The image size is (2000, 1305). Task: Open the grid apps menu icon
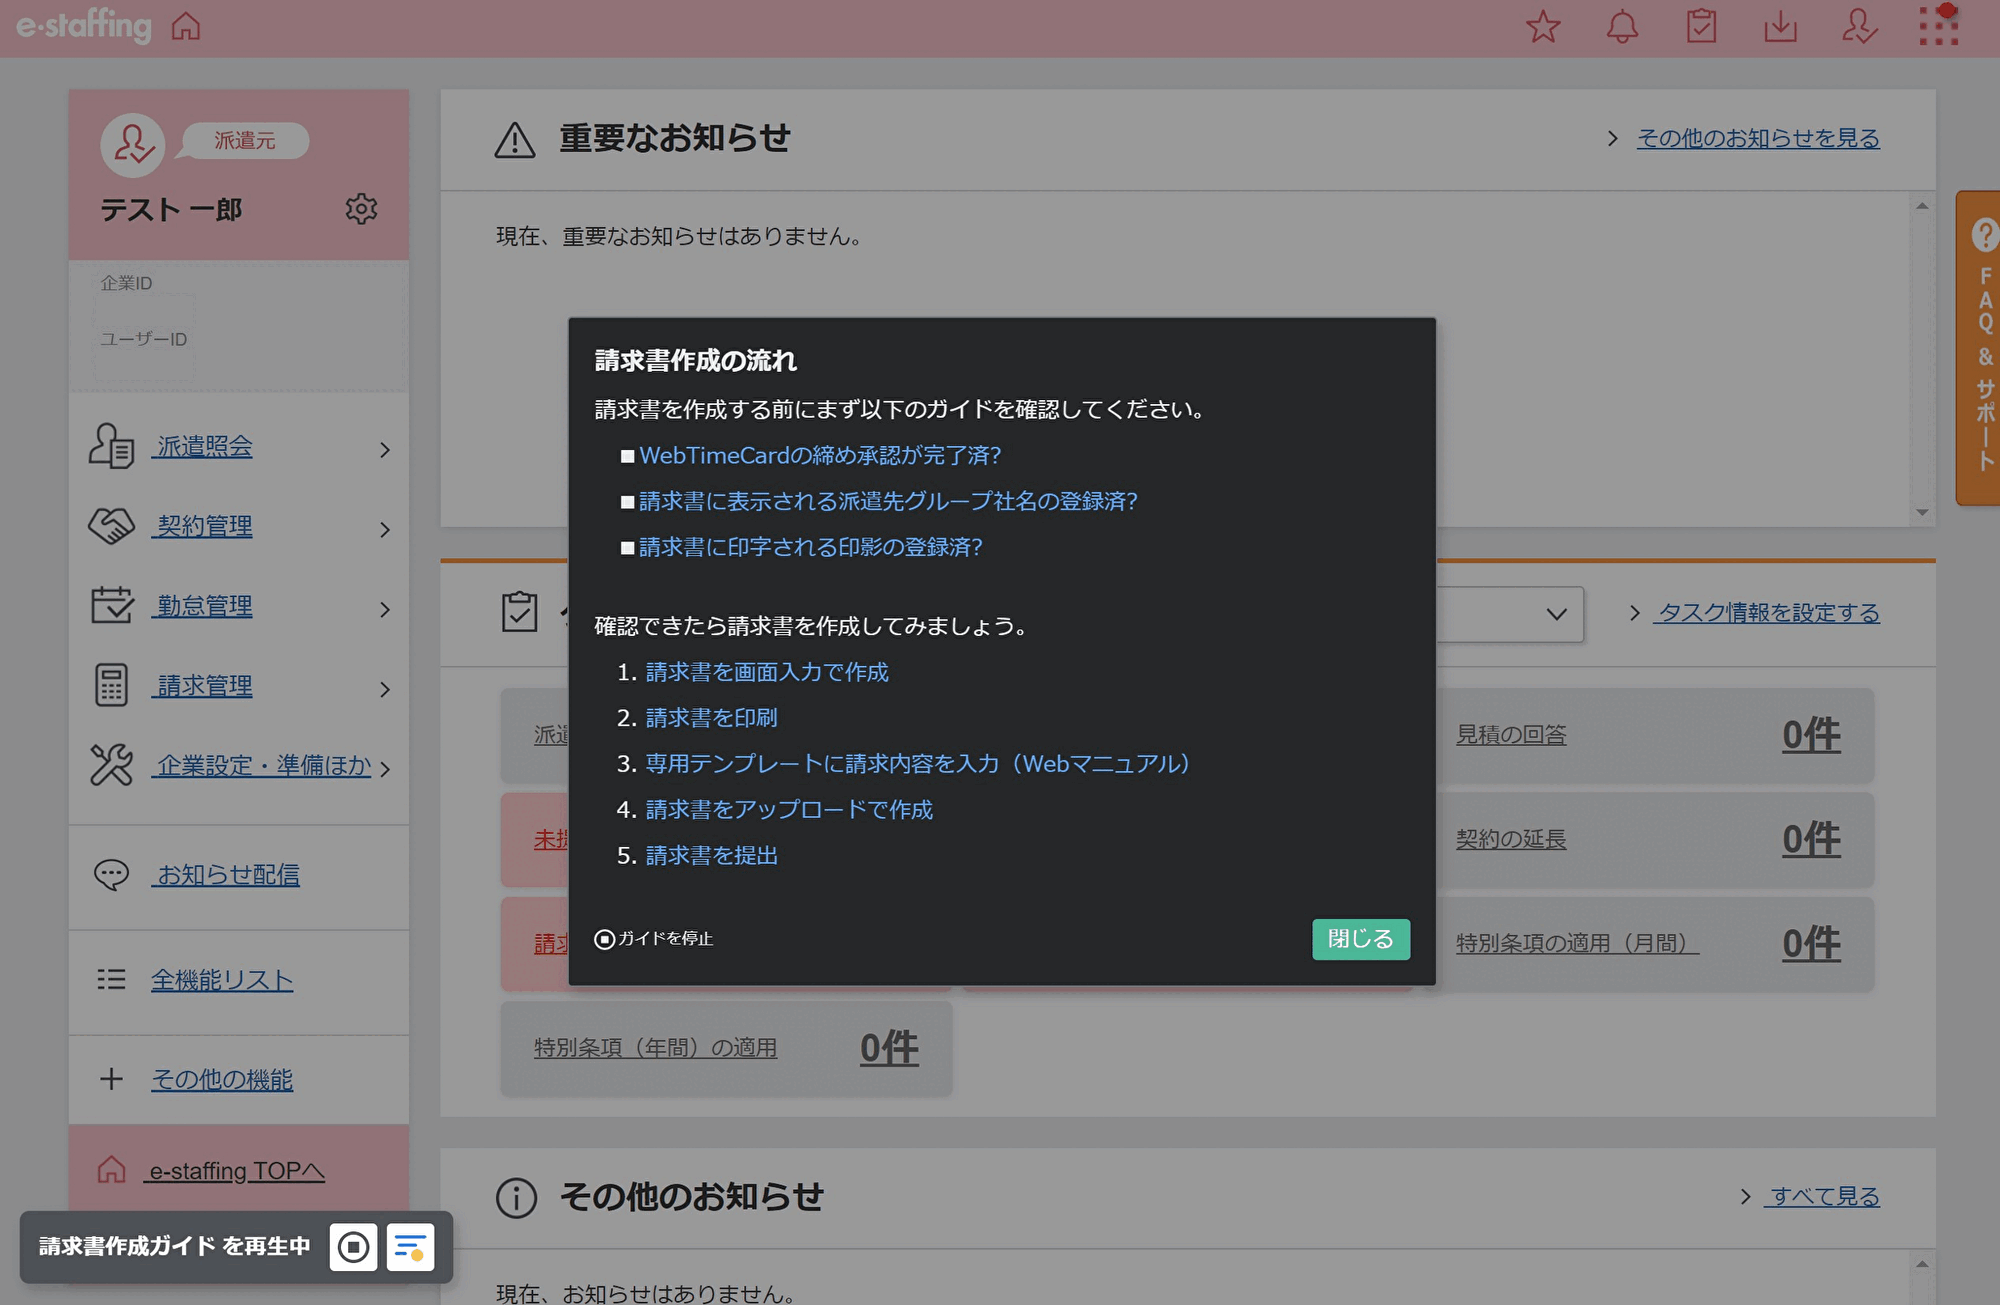(x=1938, y=27)
